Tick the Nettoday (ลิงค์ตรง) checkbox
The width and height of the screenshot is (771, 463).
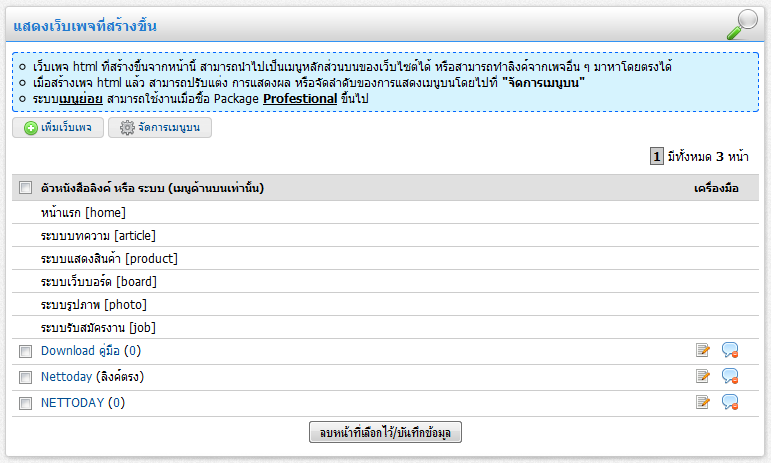[25, 377]
